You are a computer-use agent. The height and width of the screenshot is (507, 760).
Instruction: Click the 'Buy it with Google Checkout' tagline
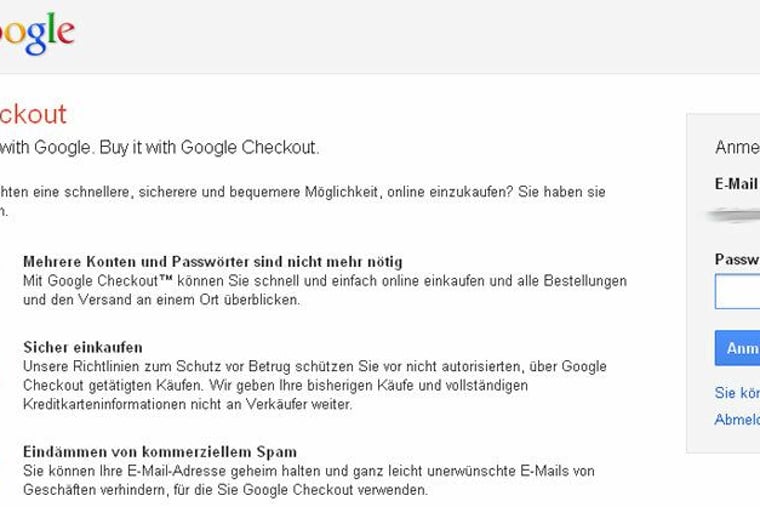coord(160,148)
